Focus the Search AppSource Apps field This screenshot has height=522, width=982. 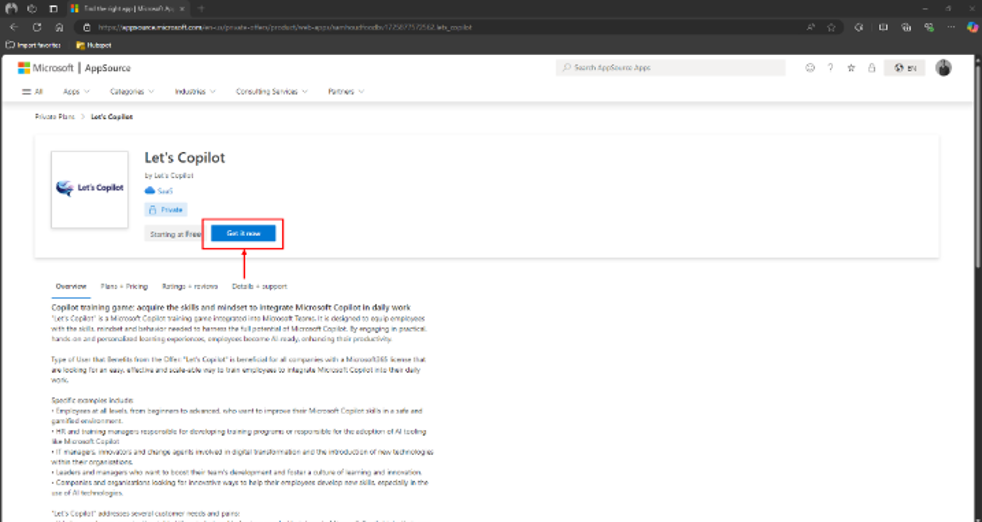(x=670, y=68)
